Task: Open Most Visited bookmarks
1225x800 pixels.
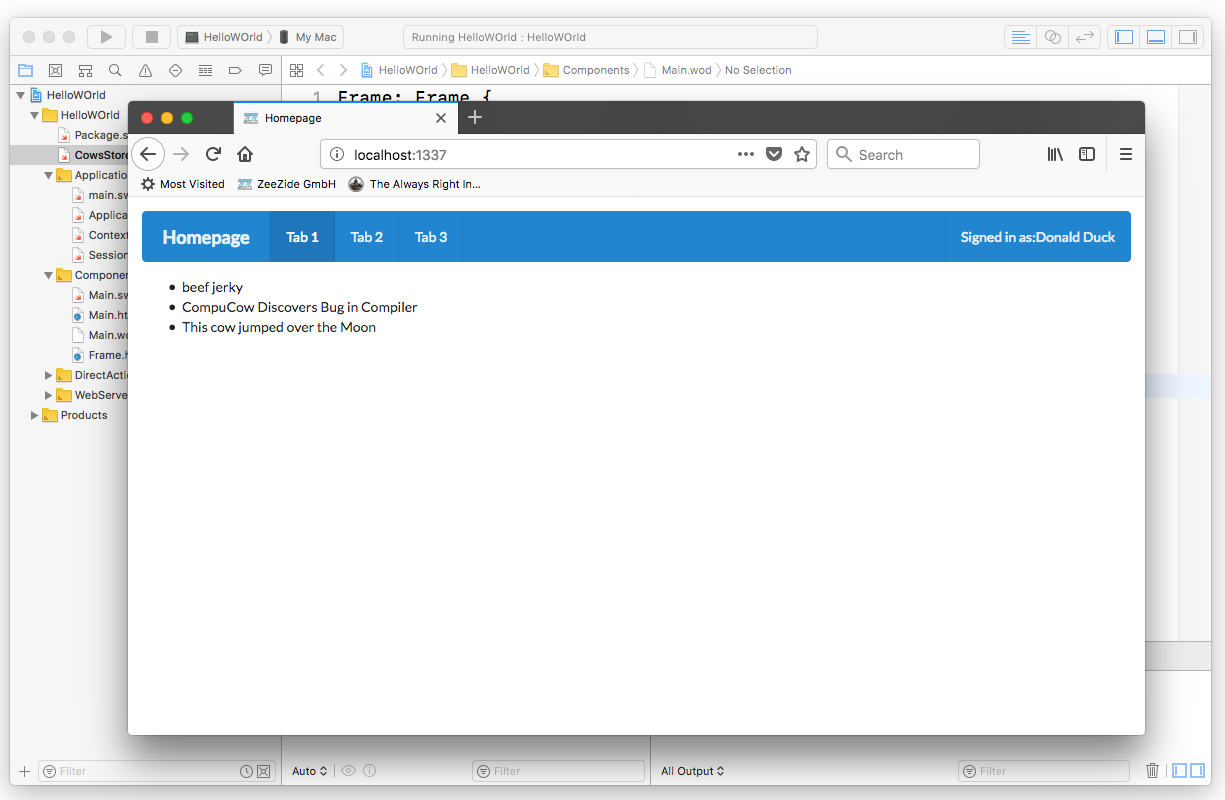Action: click(183, 184)
